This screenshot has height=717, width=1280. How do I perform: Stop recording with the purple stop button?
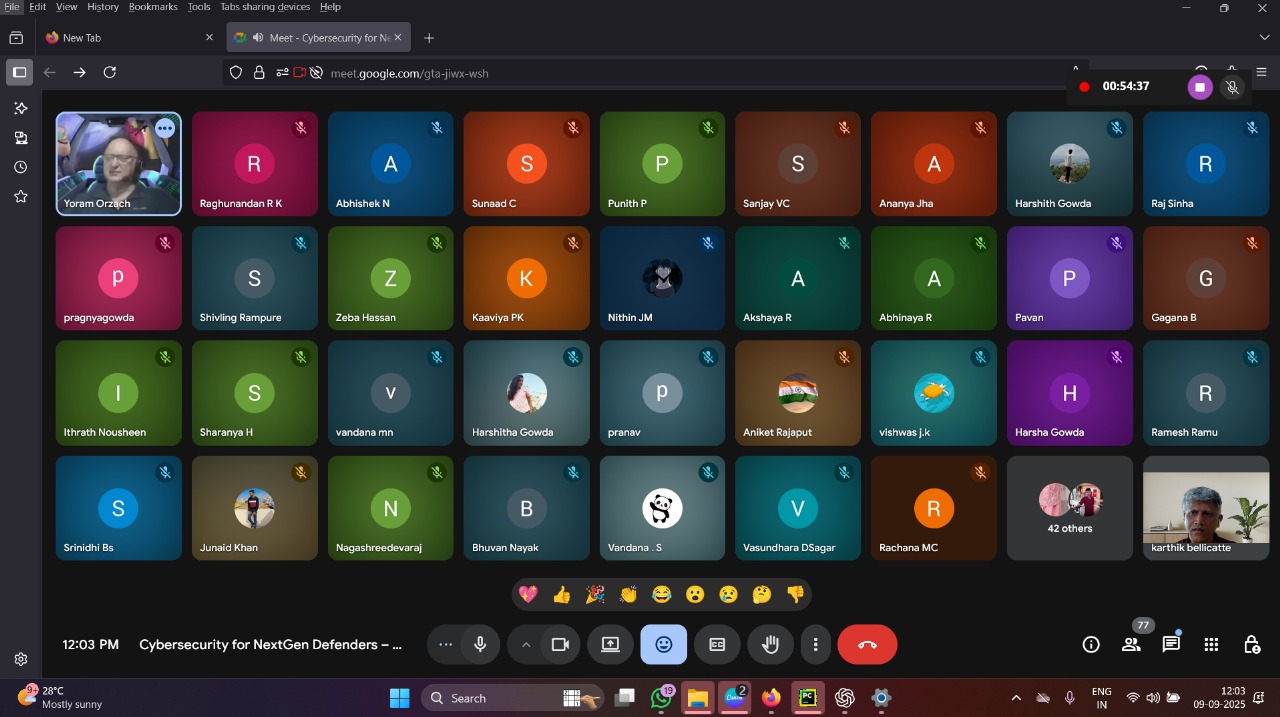pos(1199,87)
